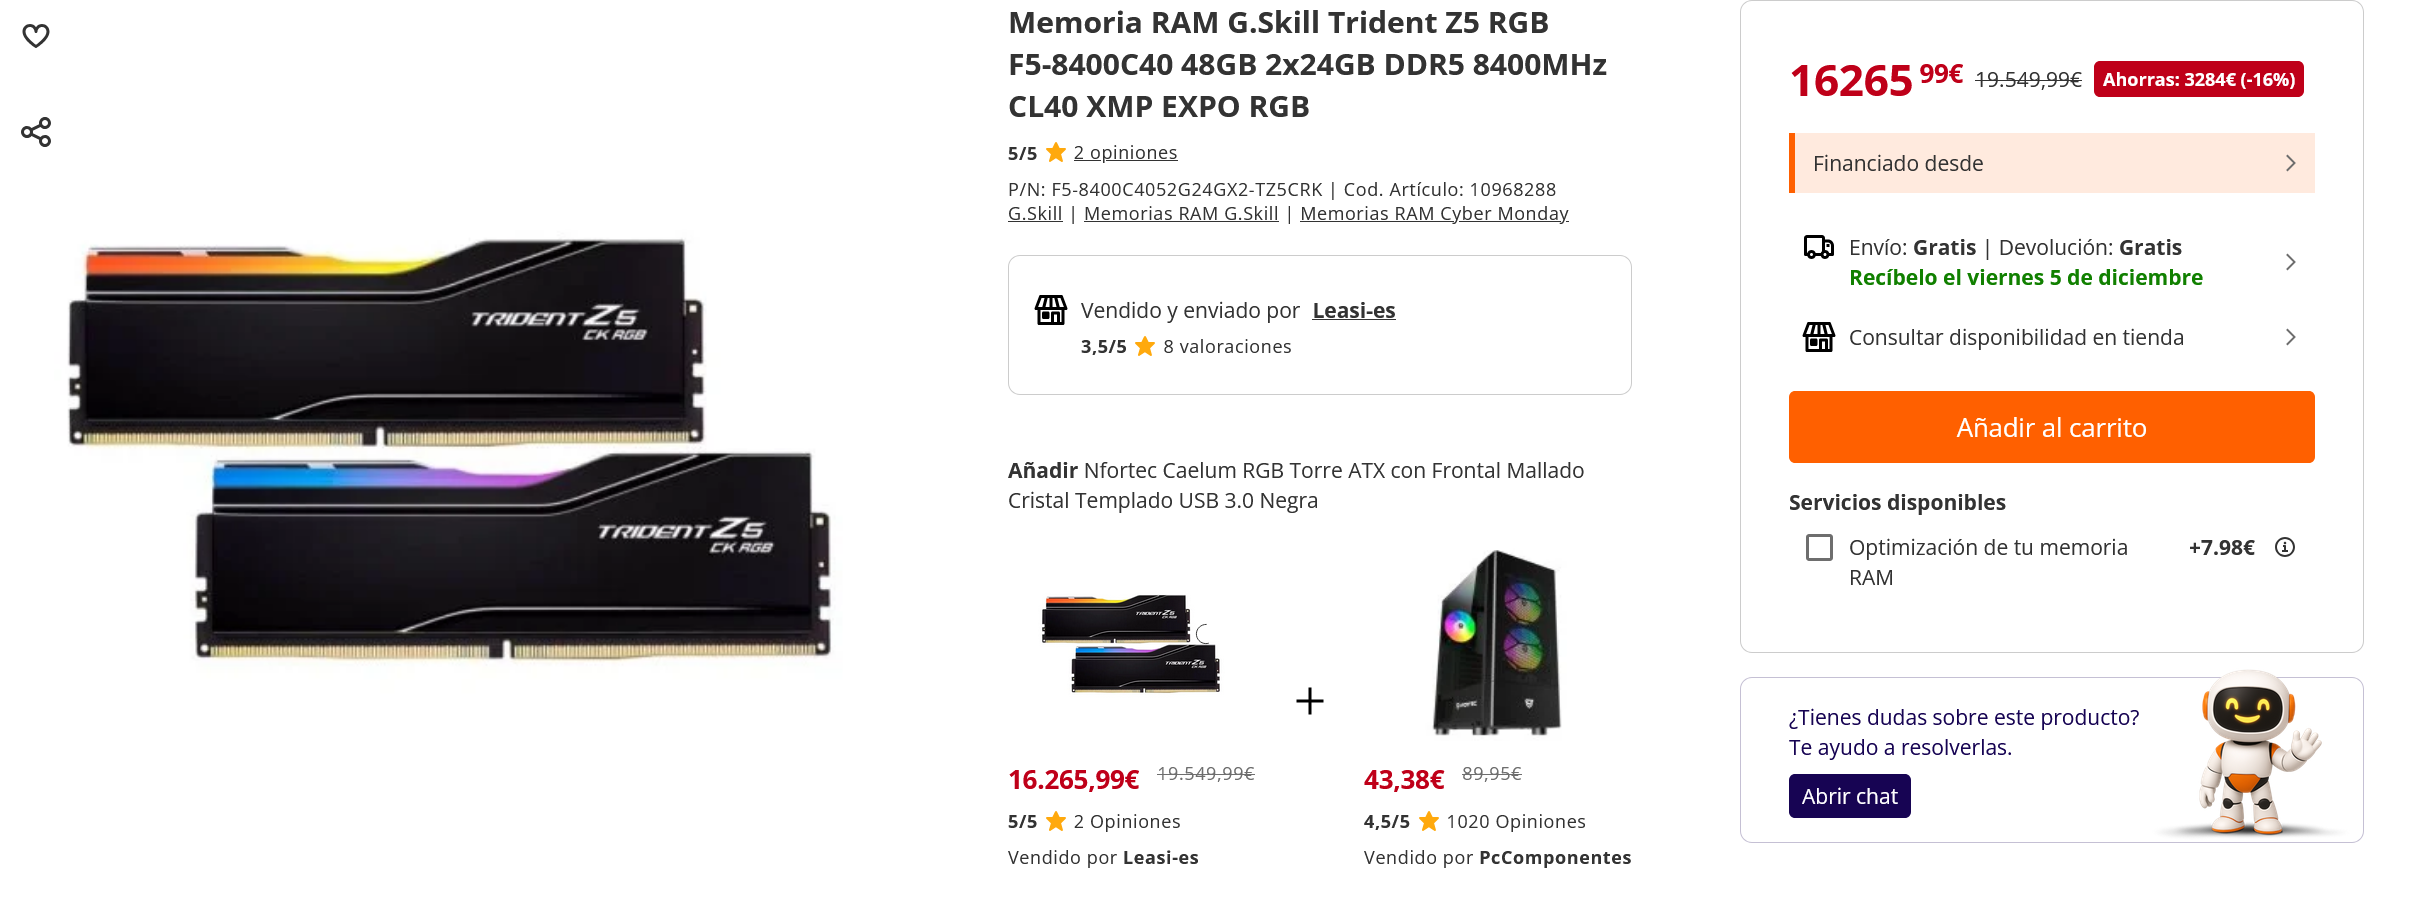Expand the 'Financiado desde' financing option
Viewport: 2409px width, 903px height.
click(2051, 163)
